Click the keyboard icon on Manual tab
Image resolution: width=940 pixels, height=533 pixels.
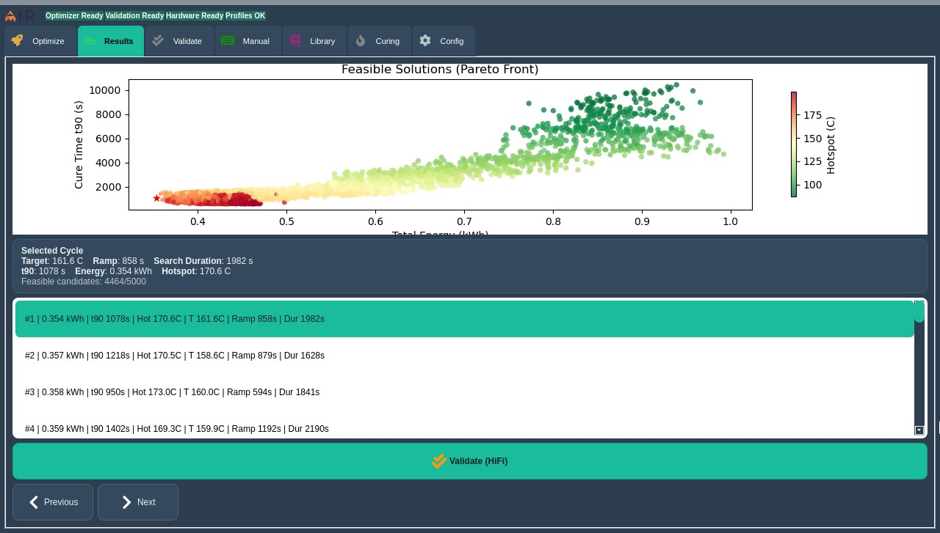[228, 40]
